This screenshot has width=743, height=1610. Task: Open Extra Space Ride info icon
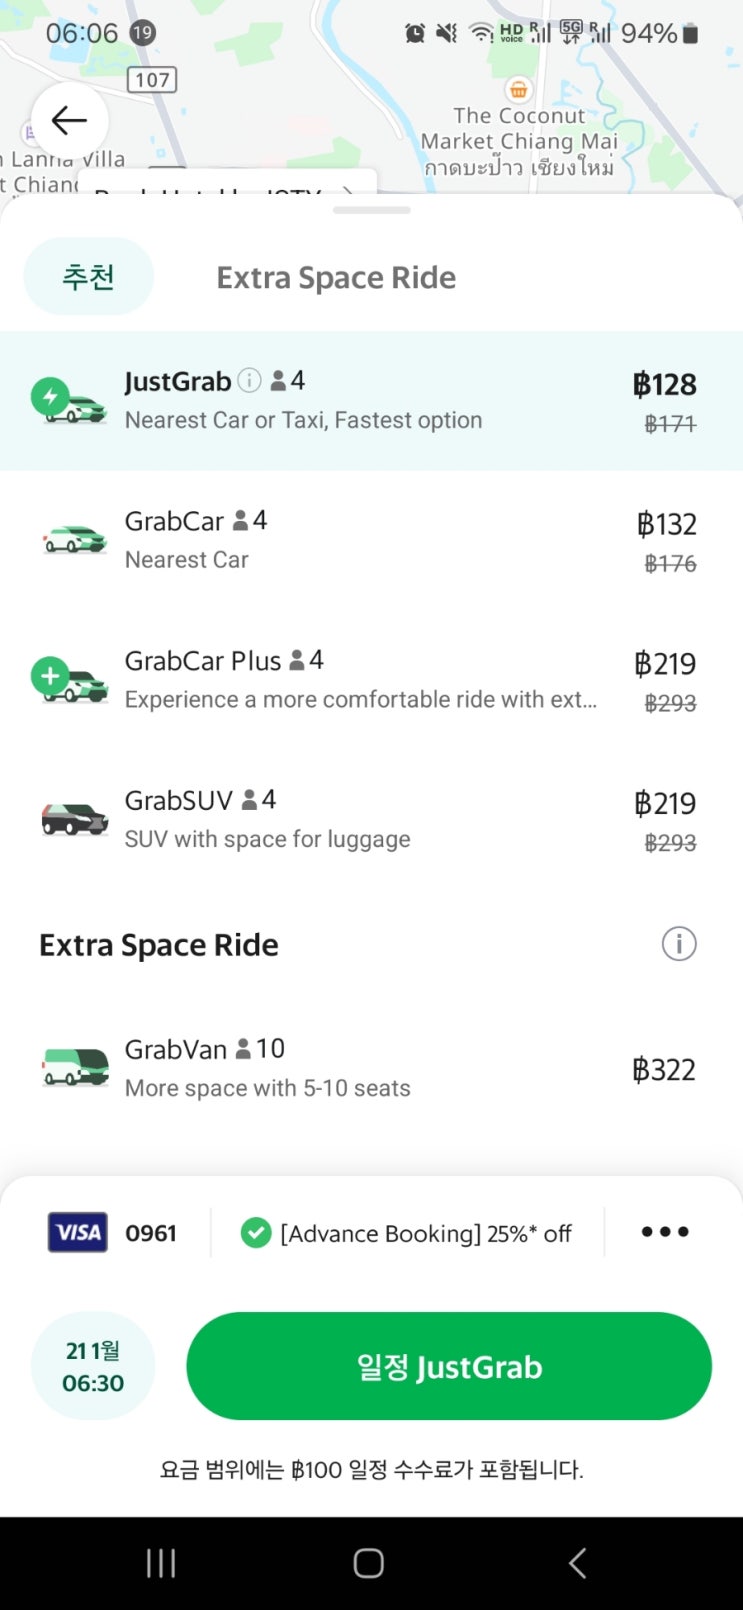[678, 944]
